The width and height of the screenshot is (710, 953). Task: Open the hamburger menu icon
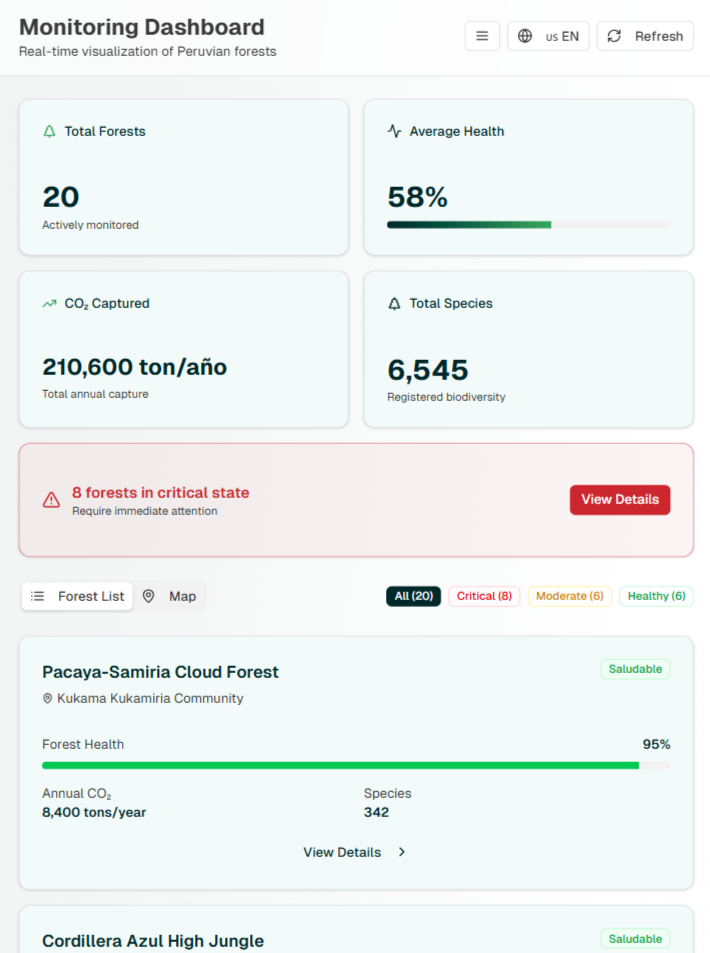click(482, 35)
